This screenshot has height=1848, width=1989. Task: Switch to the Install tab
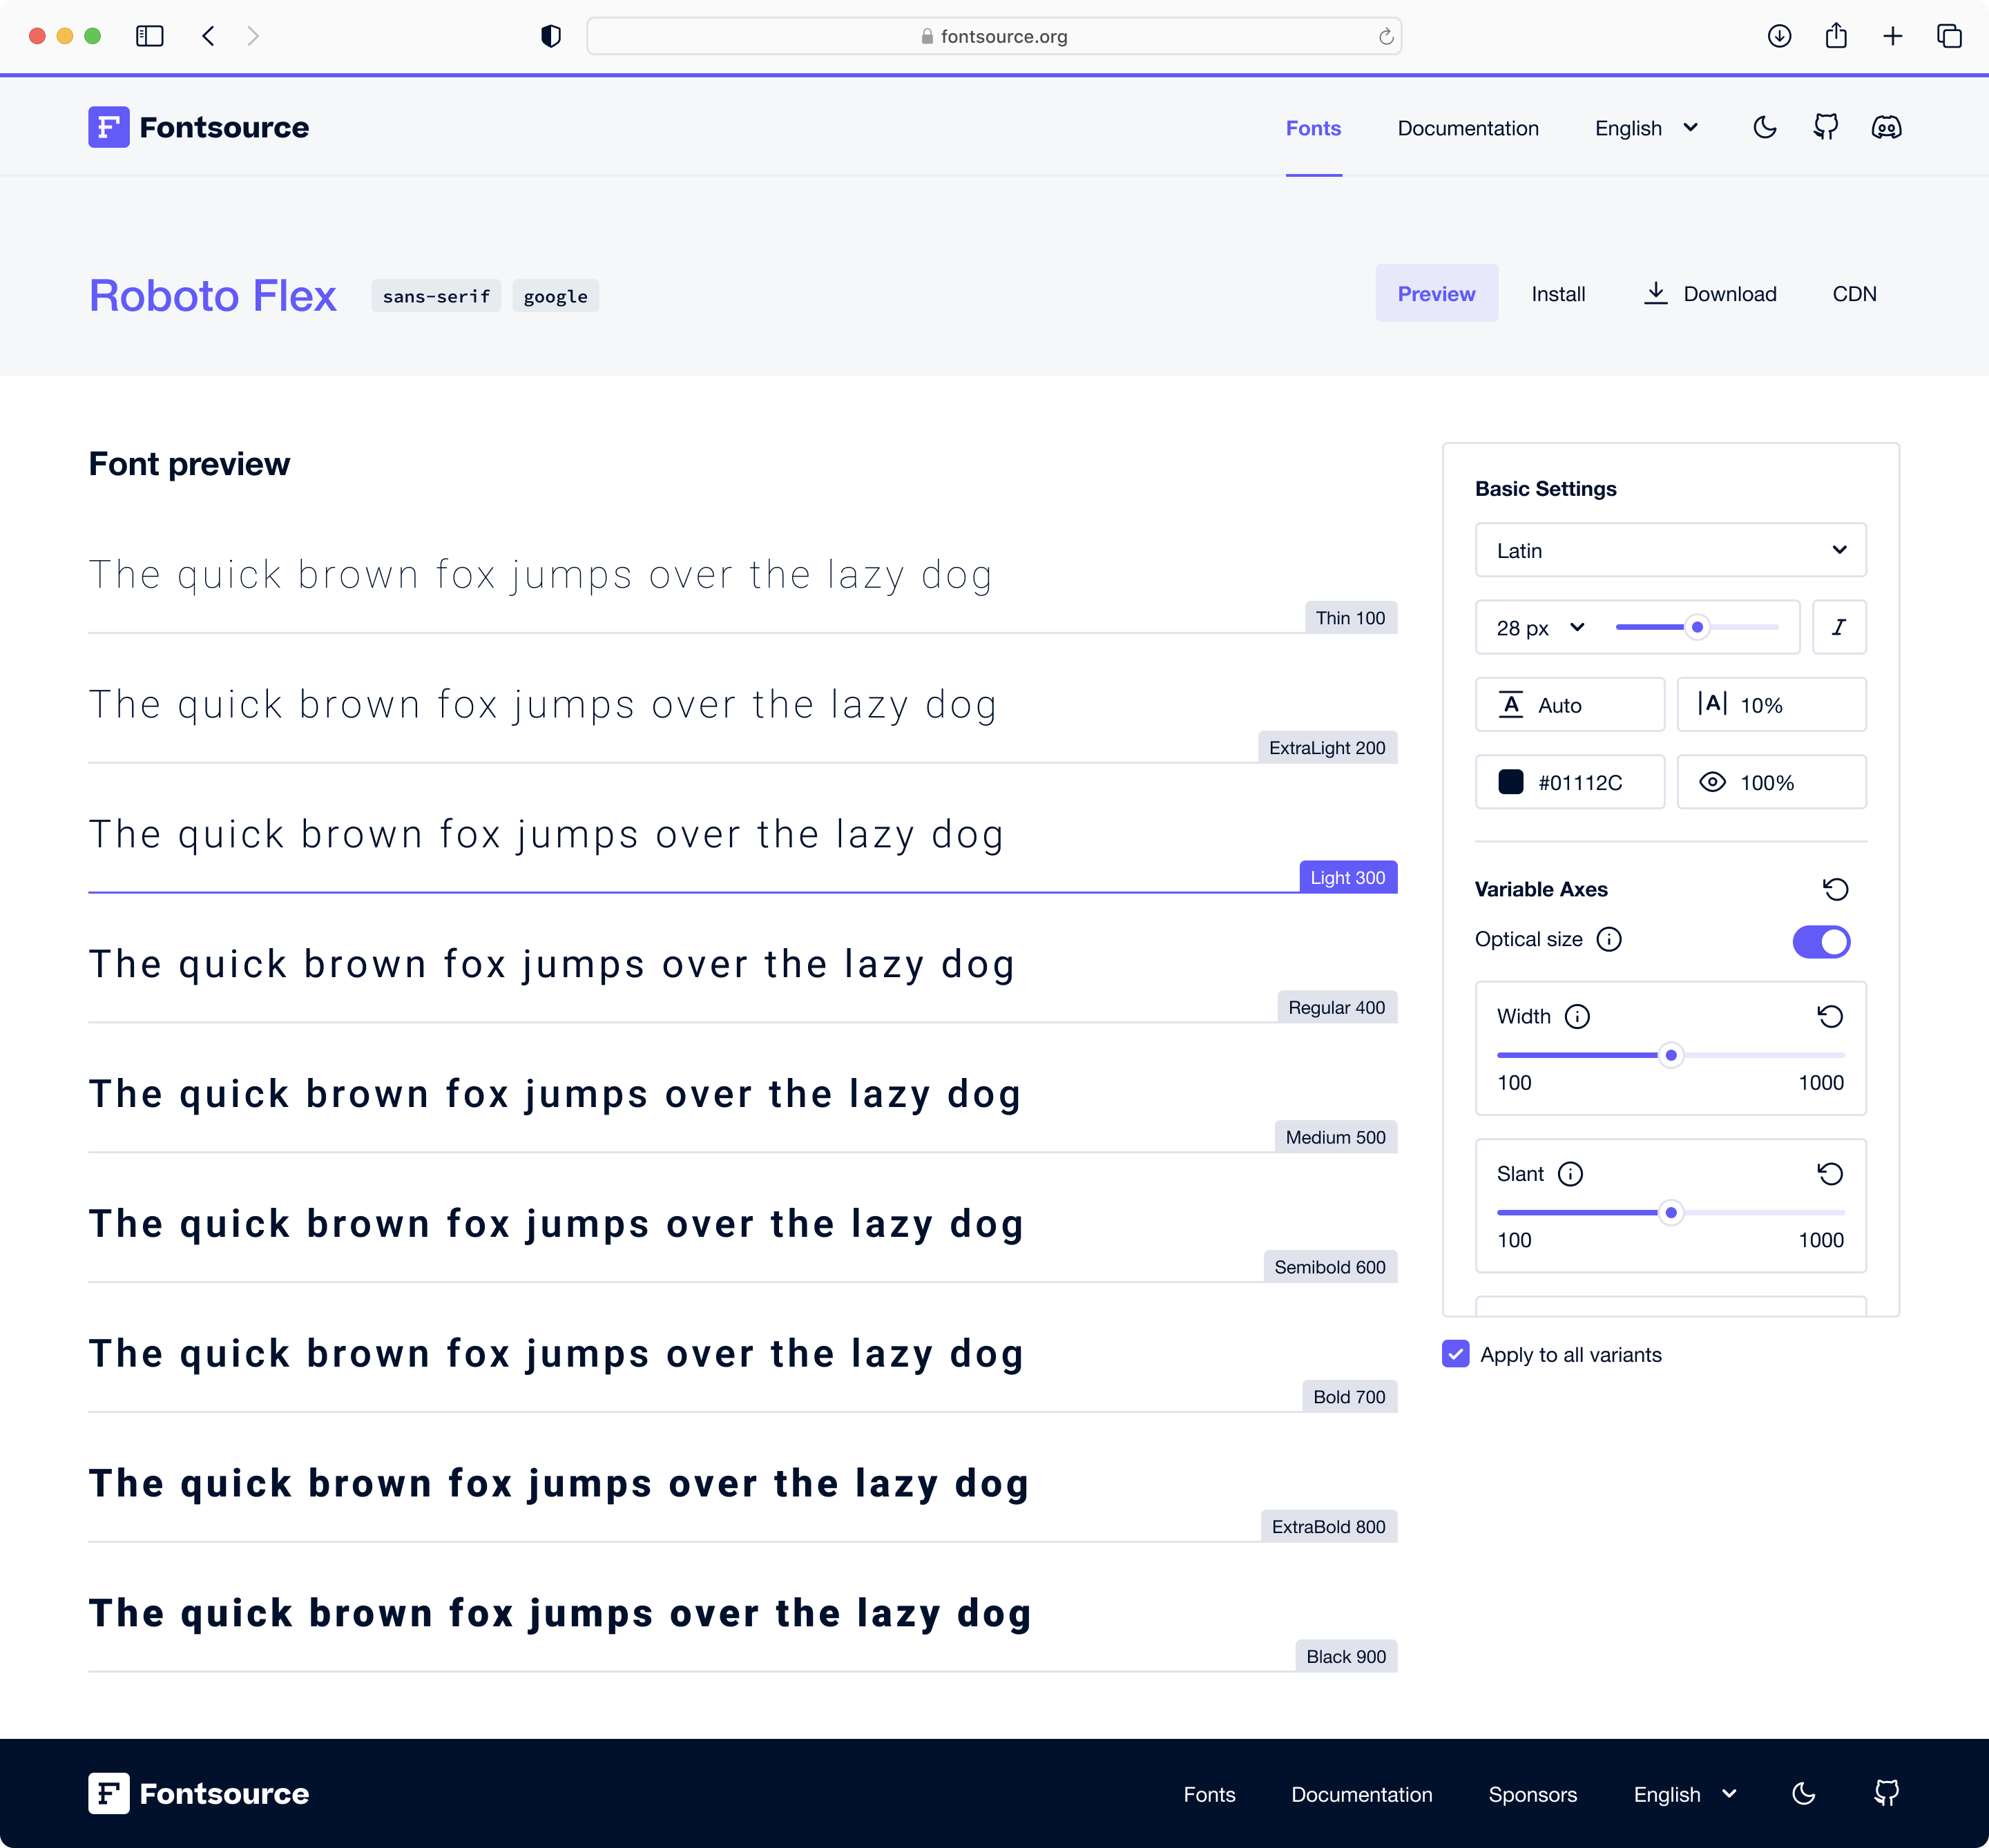click(x=1558, y=293)
